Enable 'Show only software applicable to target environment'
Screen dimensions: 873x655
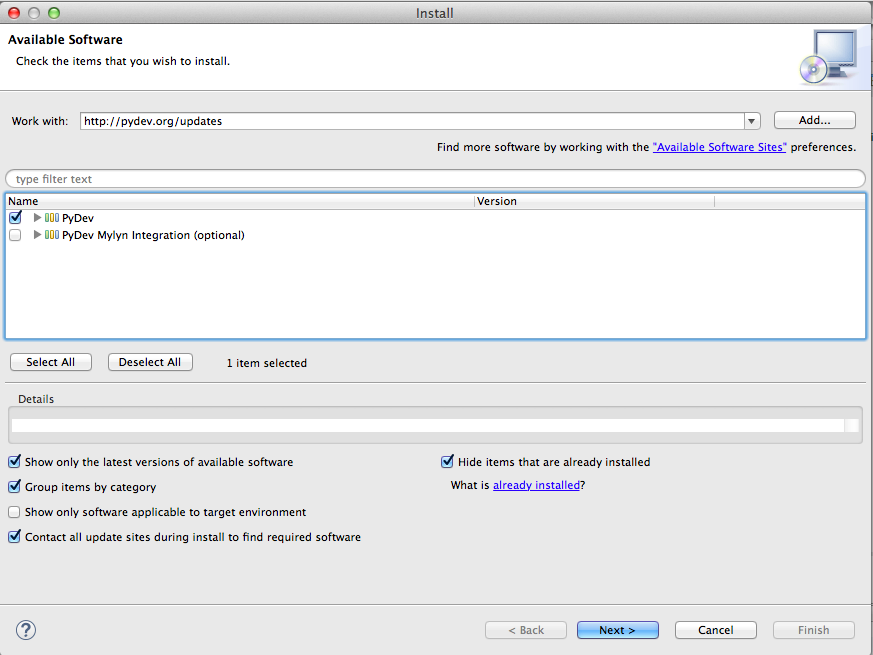coord(14,511)
